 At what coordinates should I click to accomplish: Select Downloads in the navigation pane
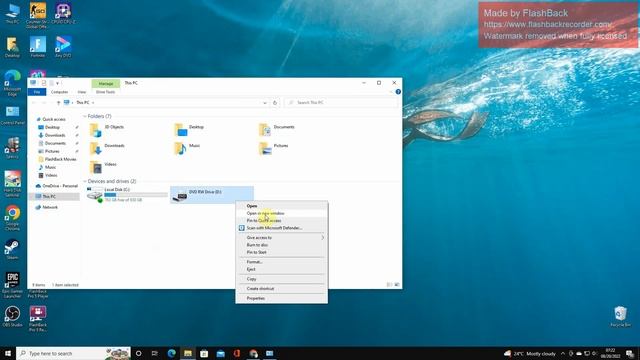click(55, 135)
